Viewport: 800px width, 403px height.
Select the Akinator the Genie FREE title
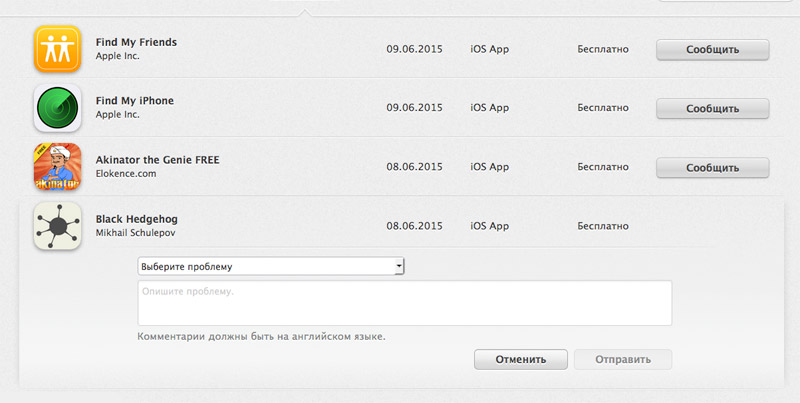click(157, 160)
